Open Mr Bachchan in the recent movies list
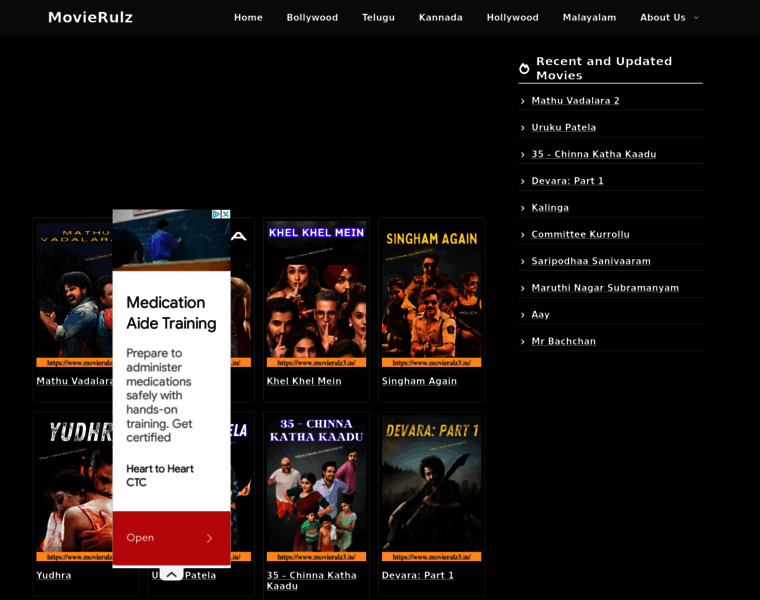The width and height of the screenshot is (760, 600). point(564,341)
